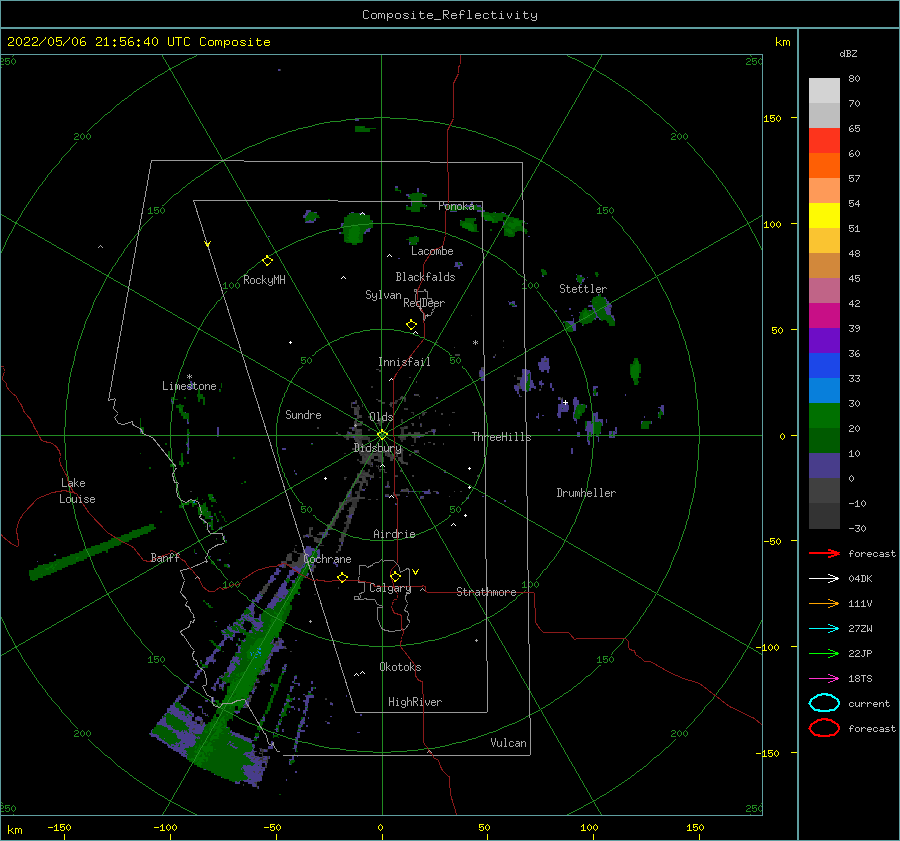900x841 pixels.
Task: Click the Okotoks label
Action: 400,667
